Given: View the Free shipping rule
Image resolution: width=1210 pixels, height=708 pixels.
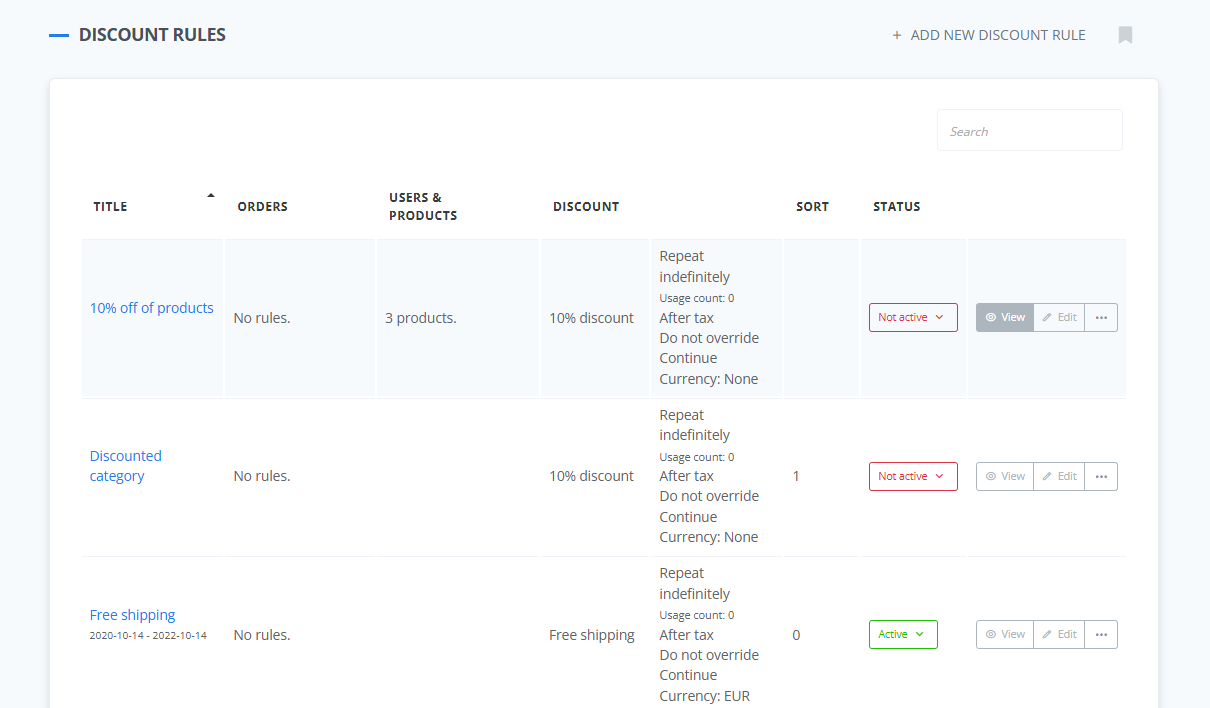Looking at the screenshot, I should click(1005, 634).
